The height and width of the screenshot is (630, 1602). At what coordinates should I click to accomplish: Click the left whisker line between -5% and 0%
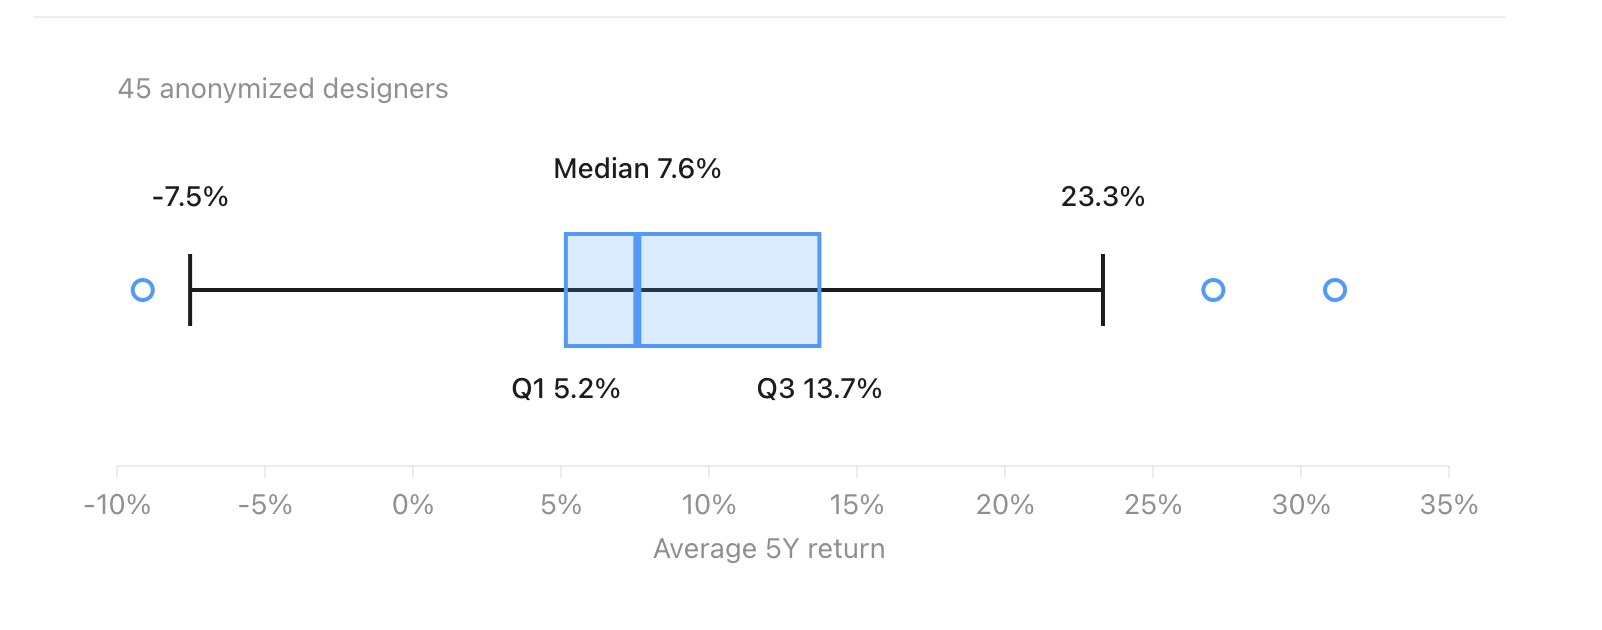[x=339, y=290]
